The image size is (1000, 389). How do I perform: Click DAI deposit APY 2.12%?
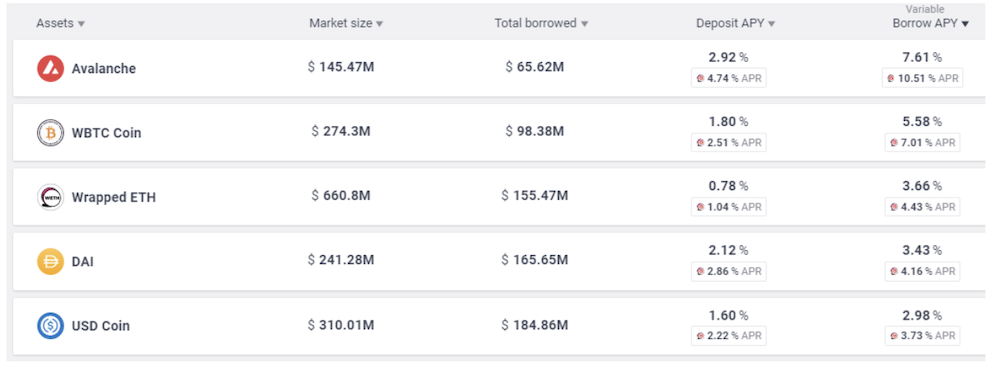[728, 251]
